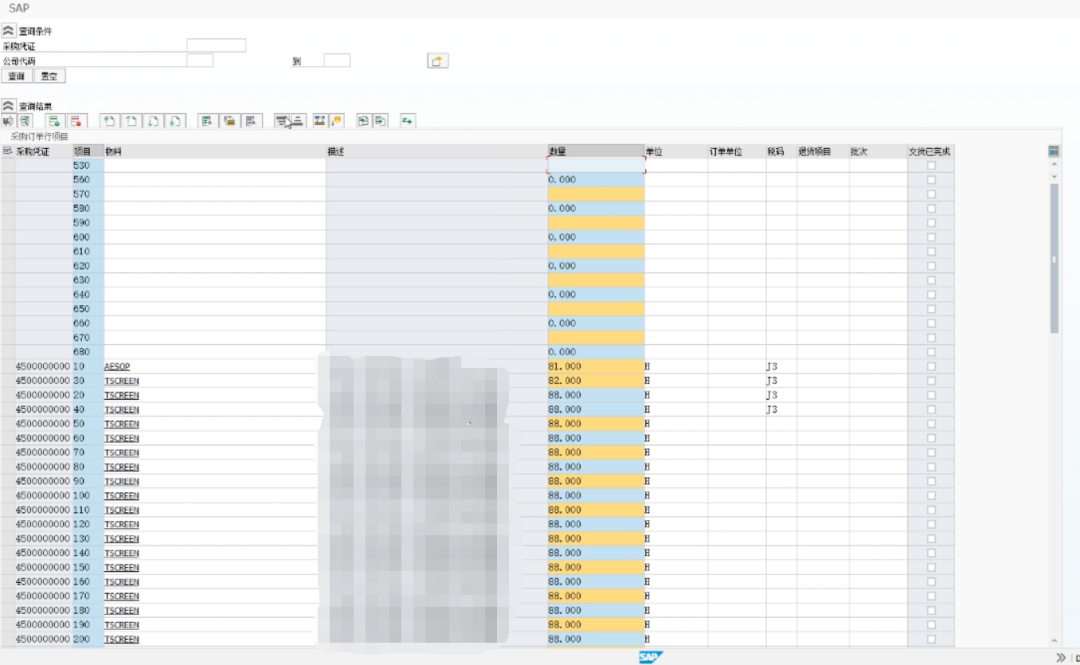This screenshot has height=665, width=1080.
Task: Click the table select-all icon left of 采购凭证 header
Action: [8, 151]
